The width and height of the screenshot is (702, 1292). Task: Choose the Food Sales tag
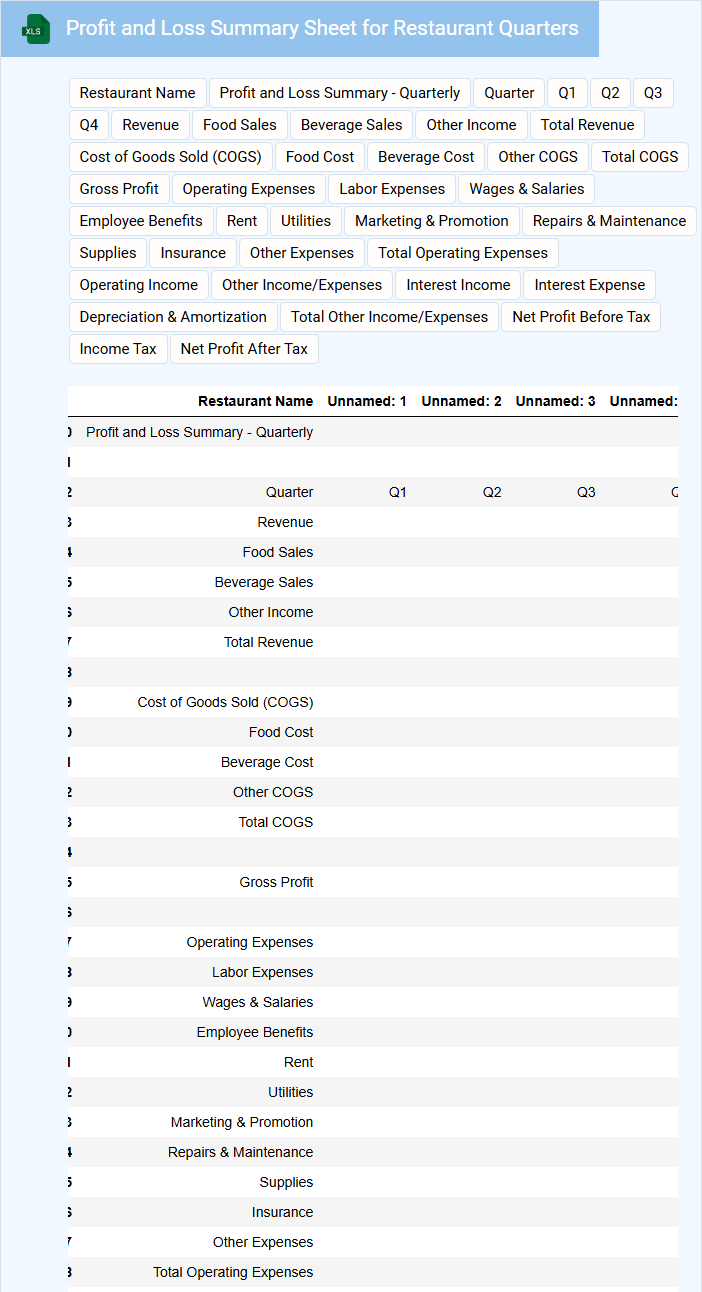[240, 125]
